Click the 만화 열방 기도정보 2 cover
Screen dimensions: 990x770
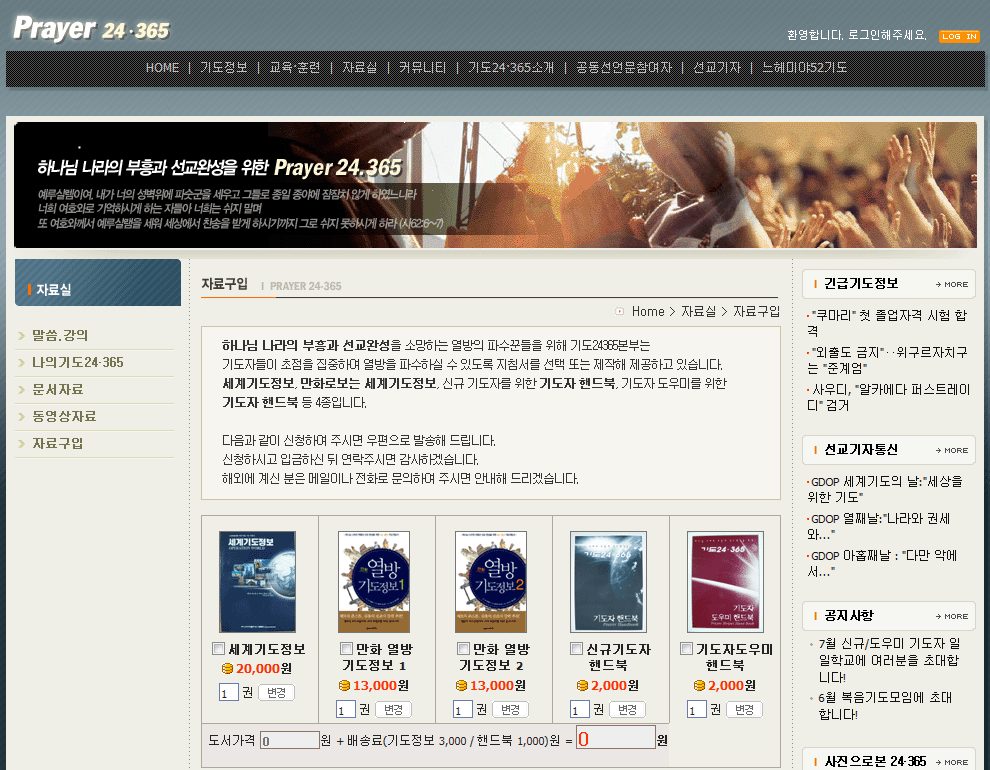(x=491, y=582)
